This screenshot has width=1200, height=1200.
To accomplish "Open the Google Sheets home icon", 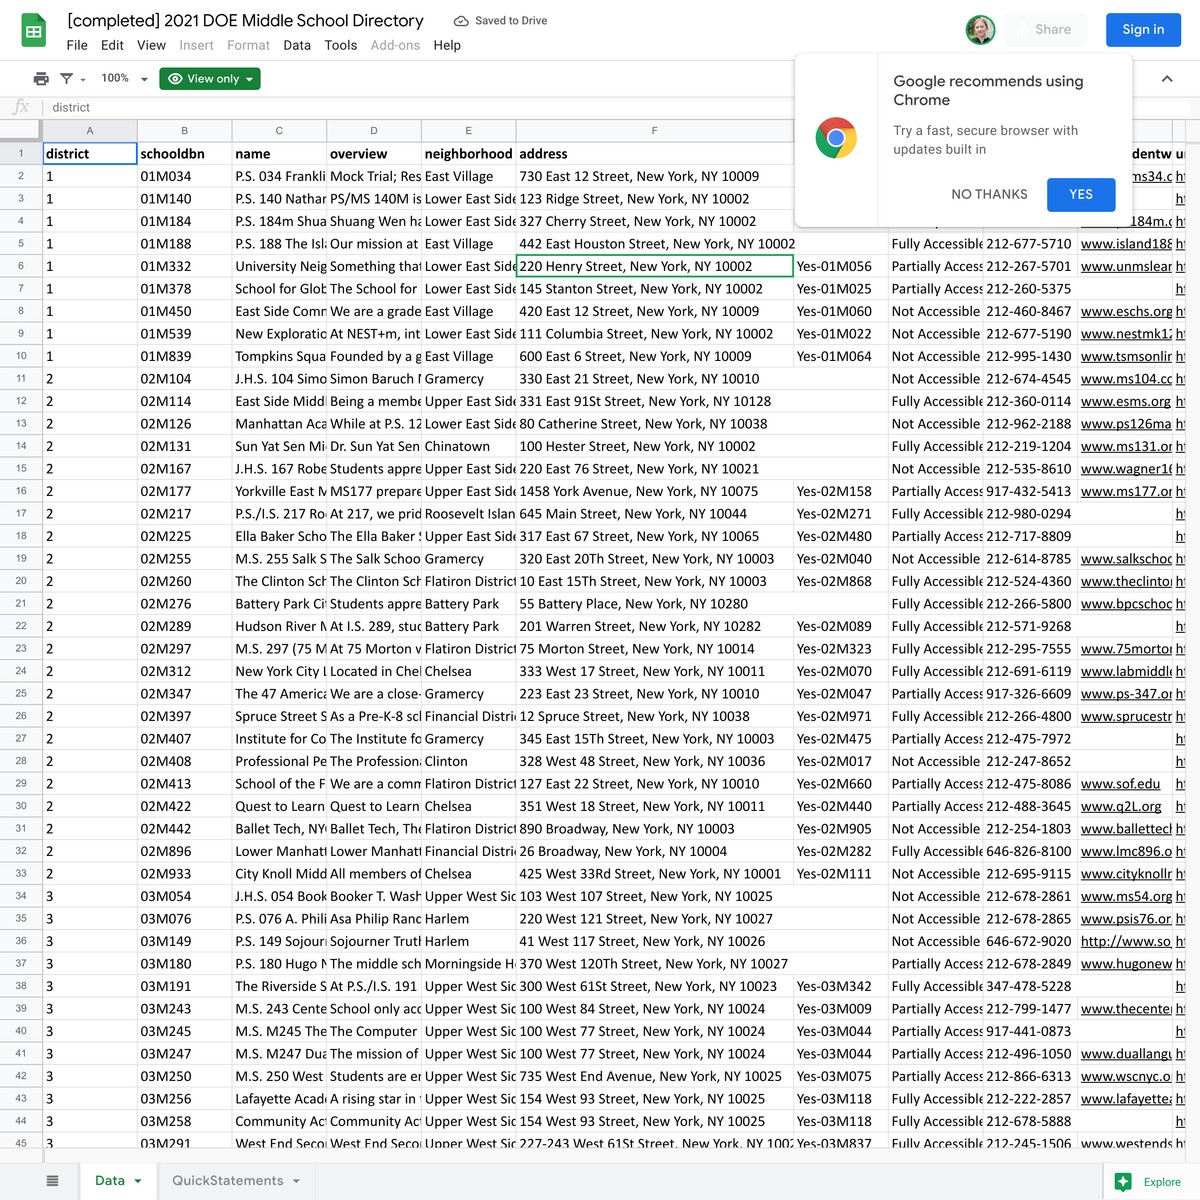I will click(34, 31).
